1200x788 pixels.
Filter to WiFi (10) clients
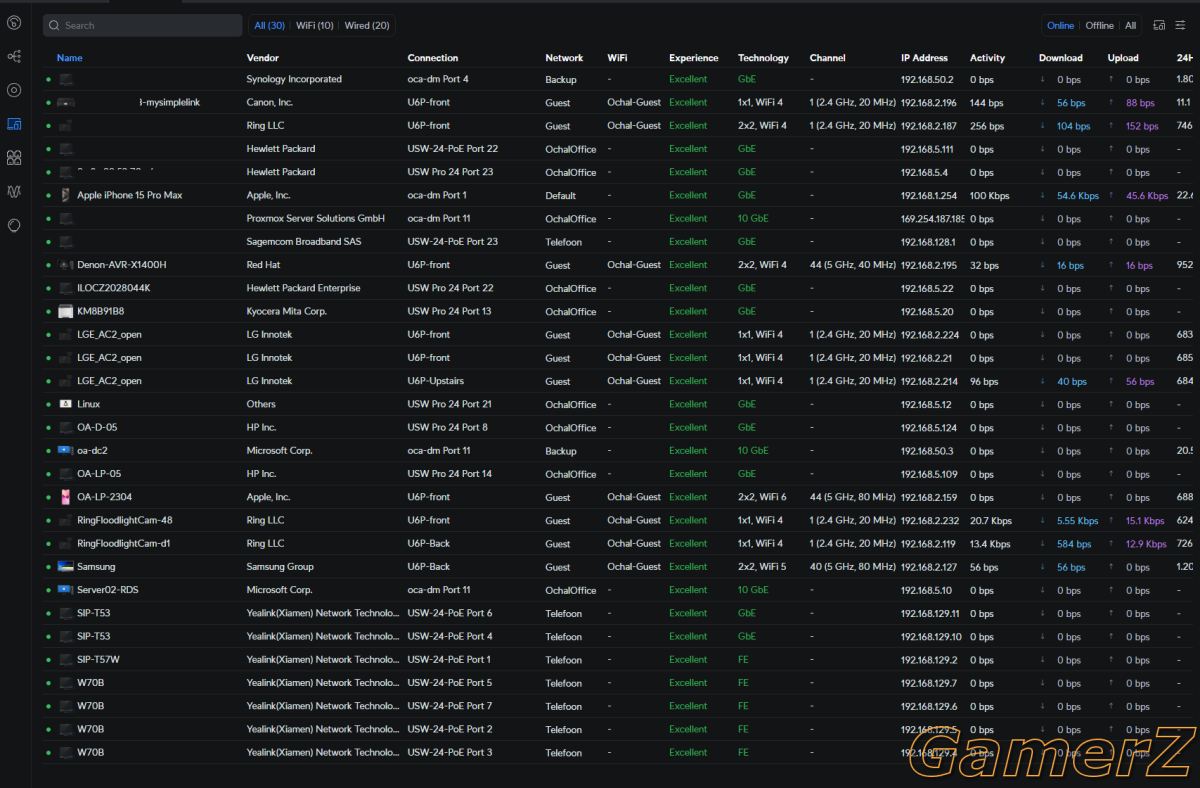click(315, 25)
